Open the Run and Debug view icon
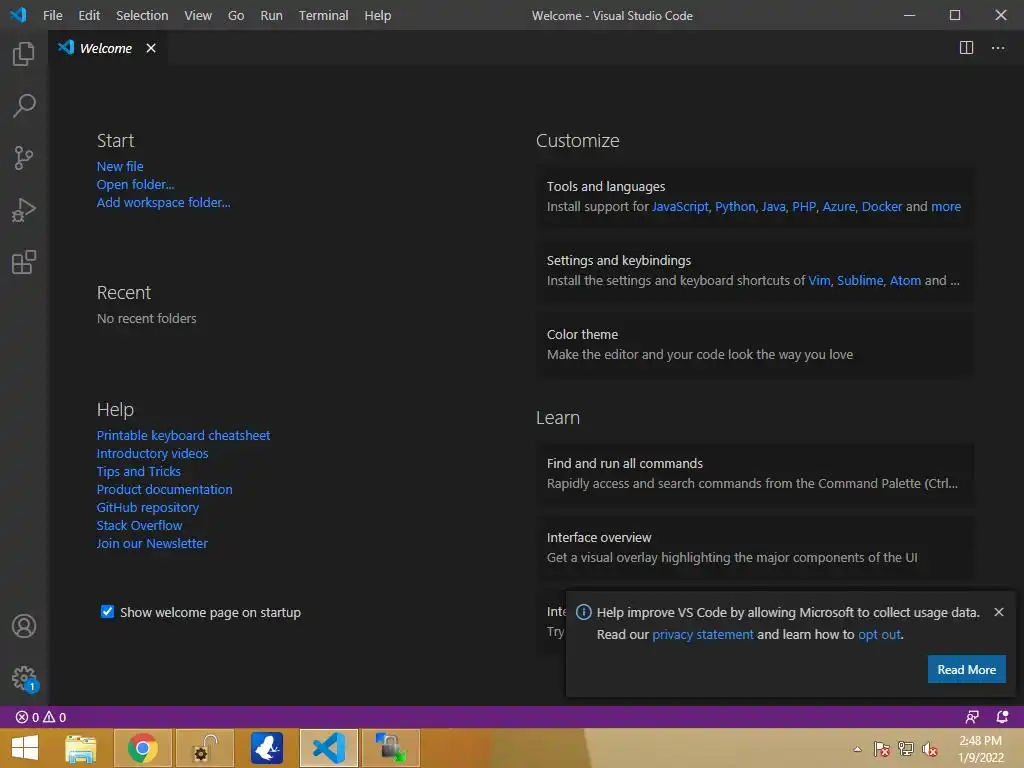The image size is (1024, 768). [24, 210]
